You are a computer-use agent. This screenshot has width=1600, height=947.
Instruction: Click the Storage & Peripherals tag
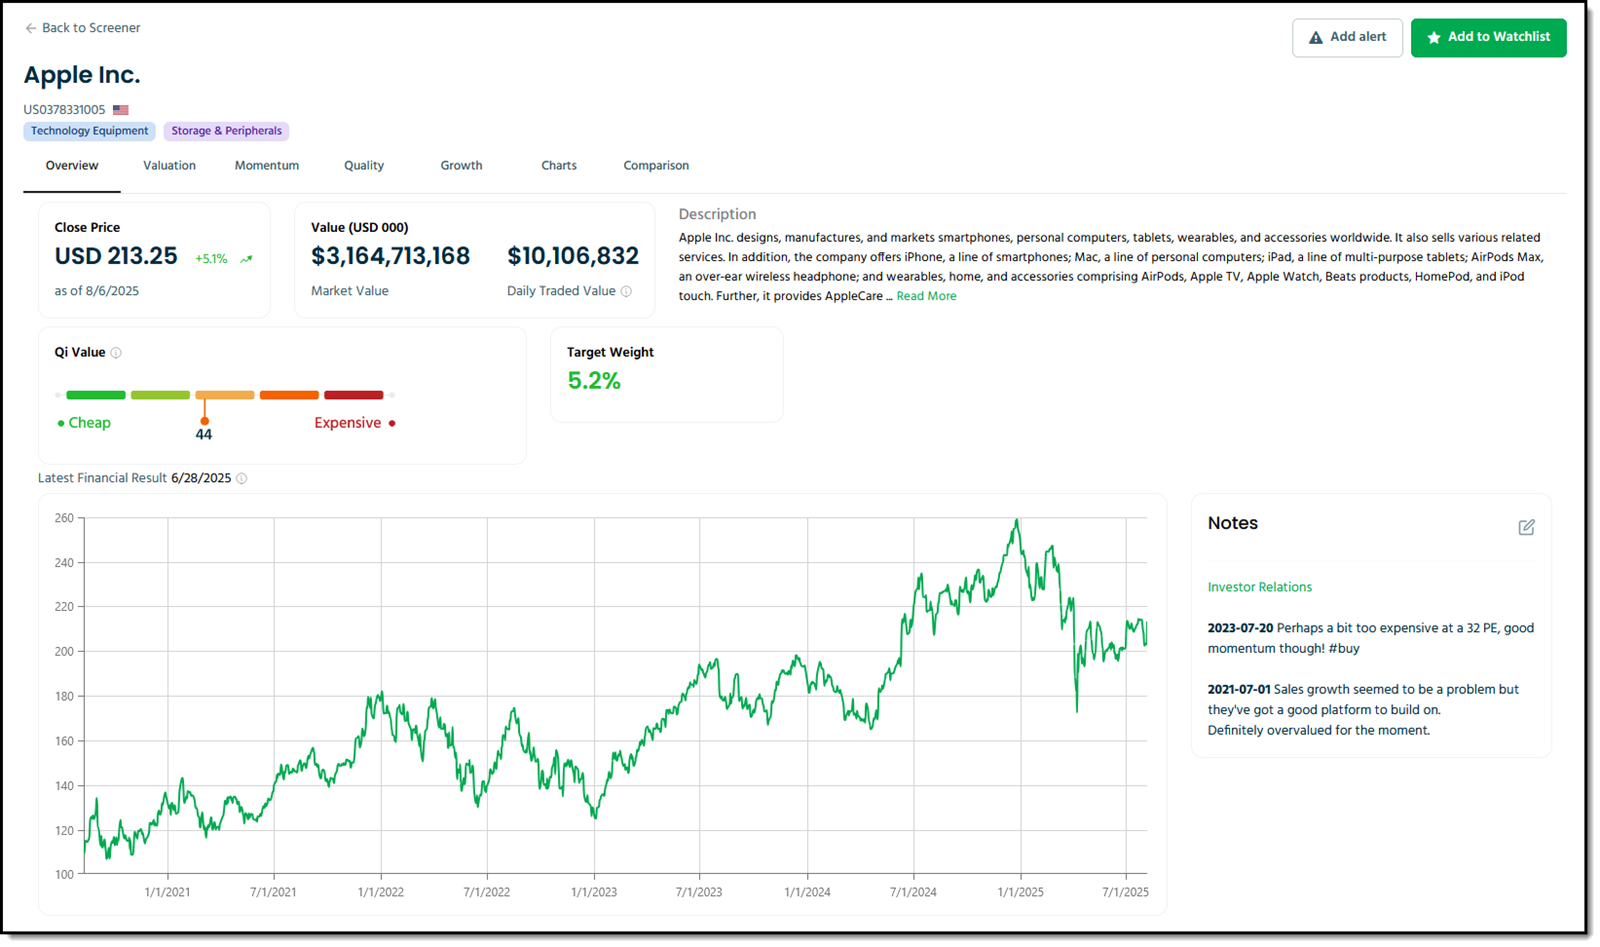click(x=226, y=131)
